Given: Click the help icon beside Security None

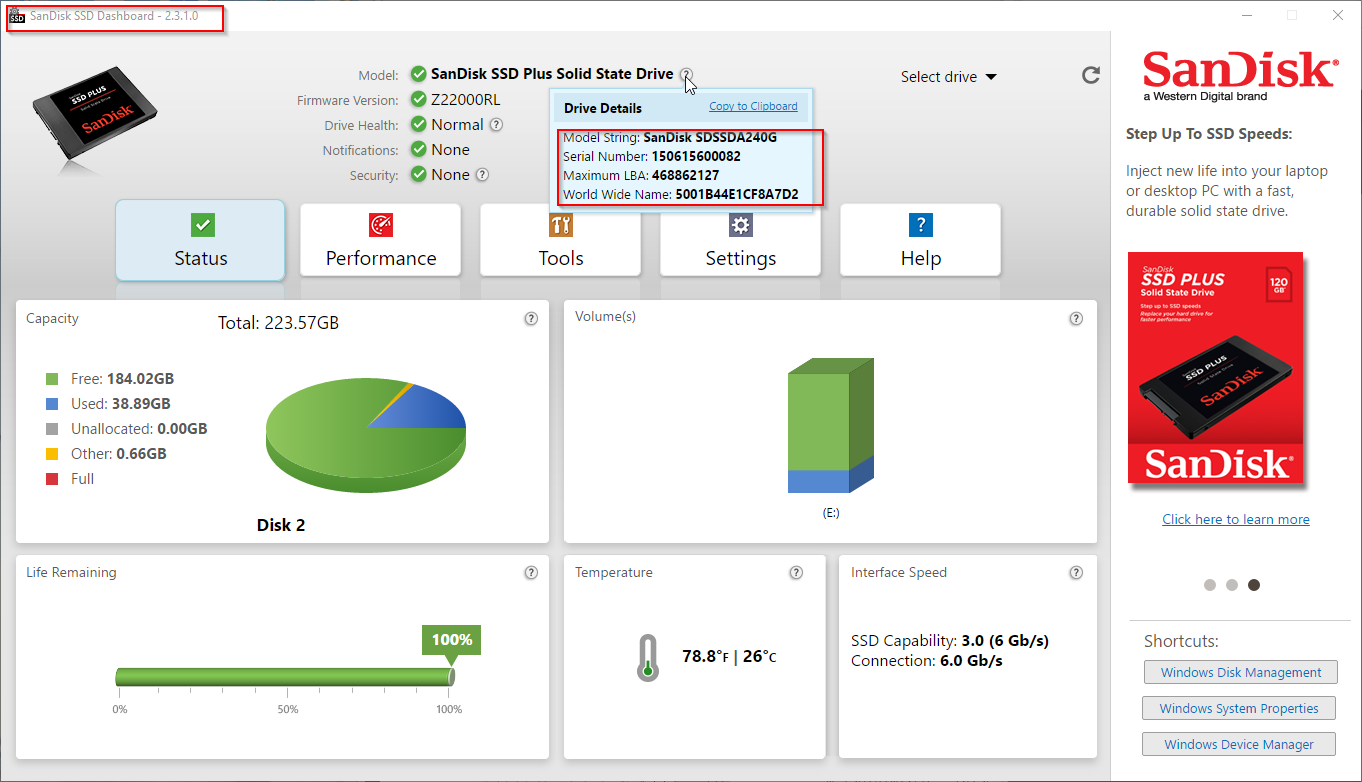Looking at the screenshot, I should pyautogui.click(x=482, y=175).
